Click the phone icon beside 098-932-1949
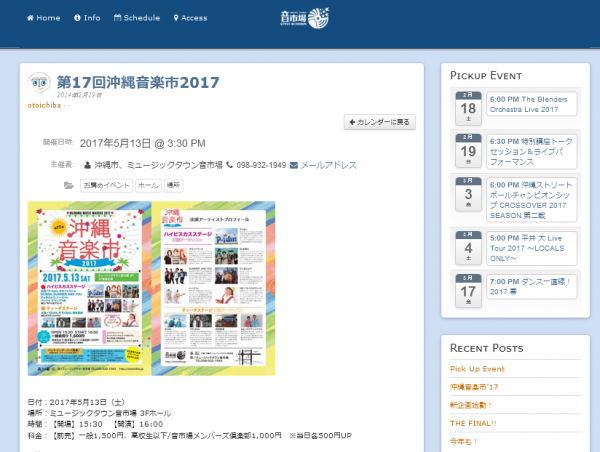 (x=230, y=165)
